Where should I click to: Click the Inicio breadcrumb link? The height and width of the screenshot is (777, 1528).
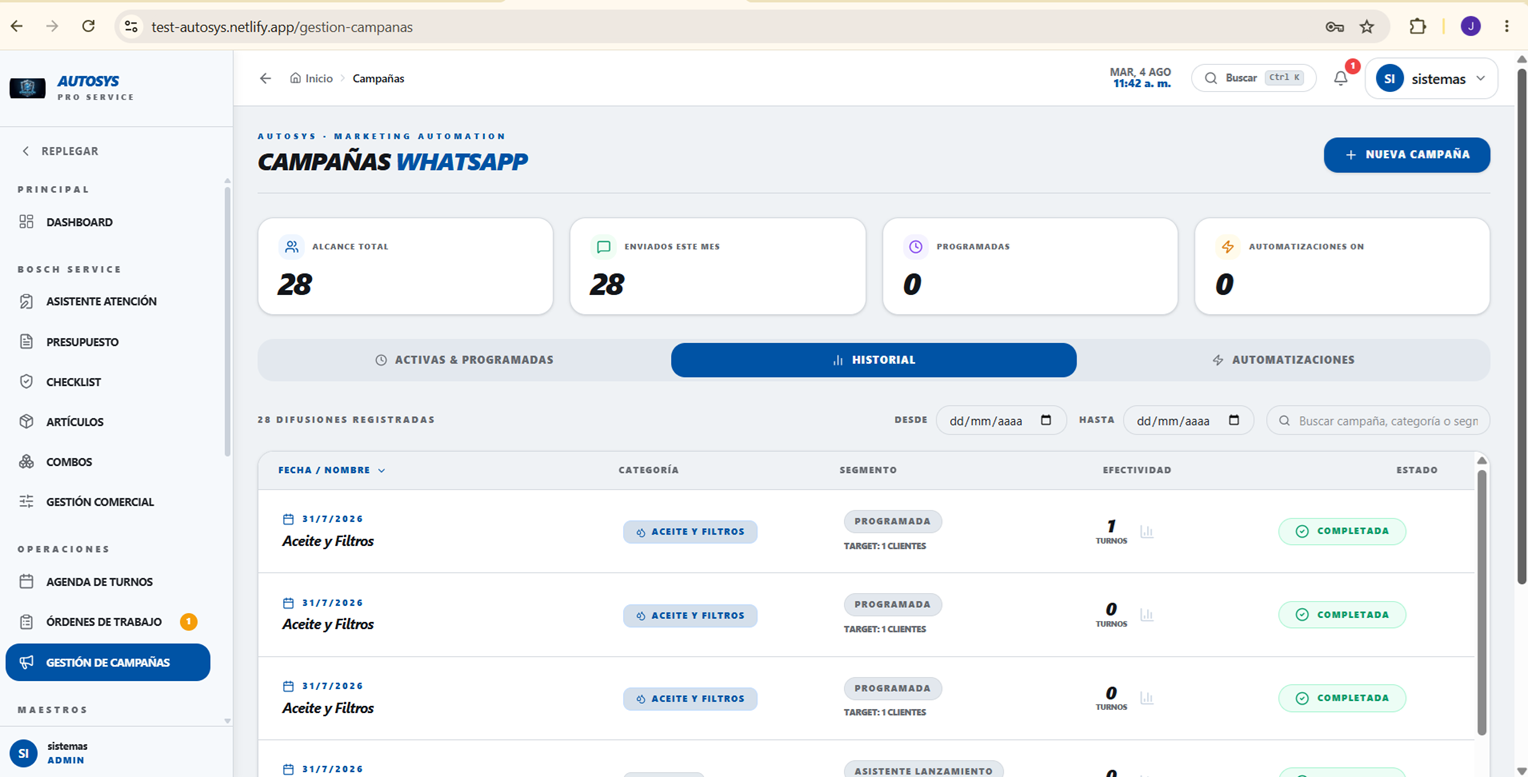(311, 78)
